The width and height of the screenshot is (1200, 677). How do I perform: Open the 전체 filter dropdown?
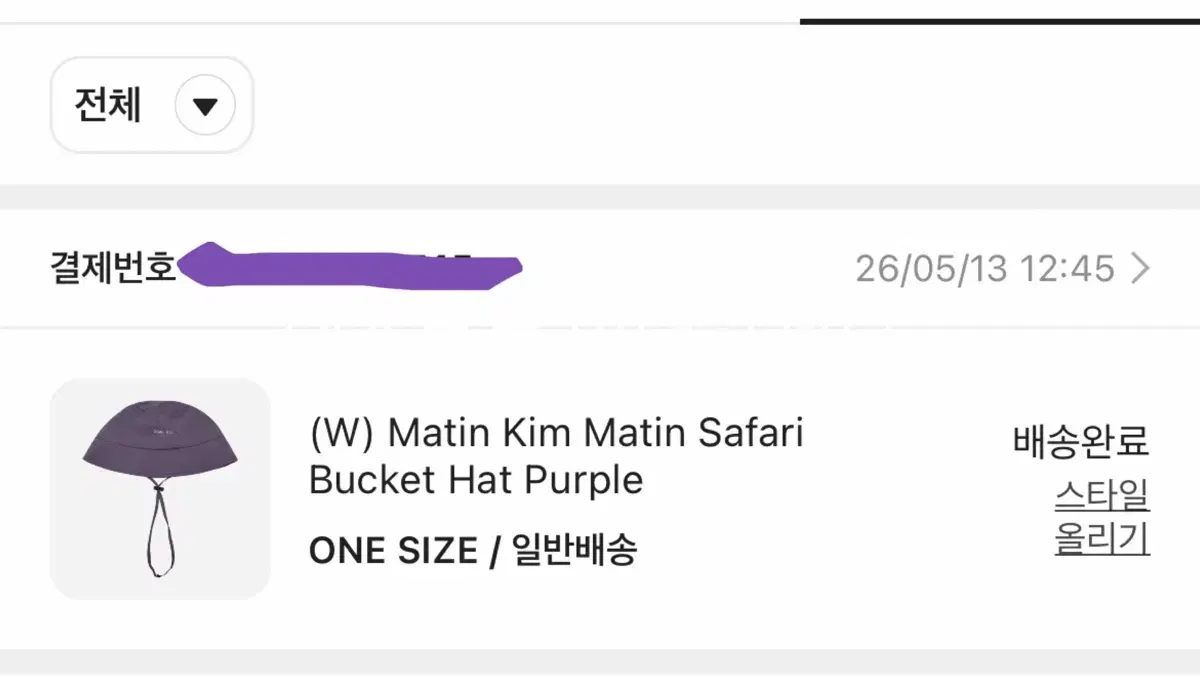(x=152, y=105)
